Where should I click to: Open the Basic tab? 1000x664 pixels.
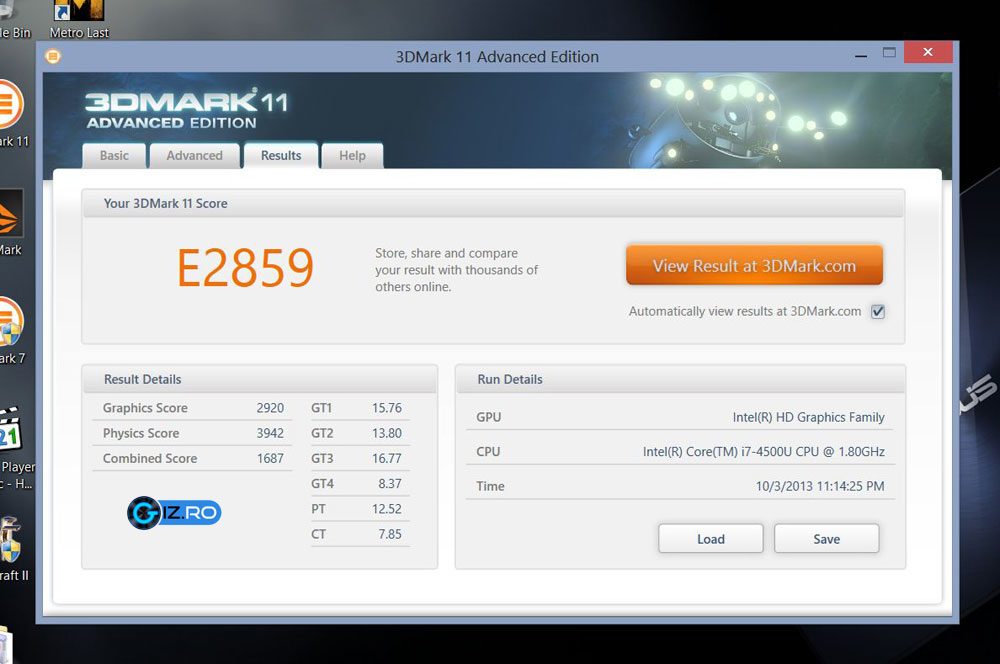coord(114,156)
